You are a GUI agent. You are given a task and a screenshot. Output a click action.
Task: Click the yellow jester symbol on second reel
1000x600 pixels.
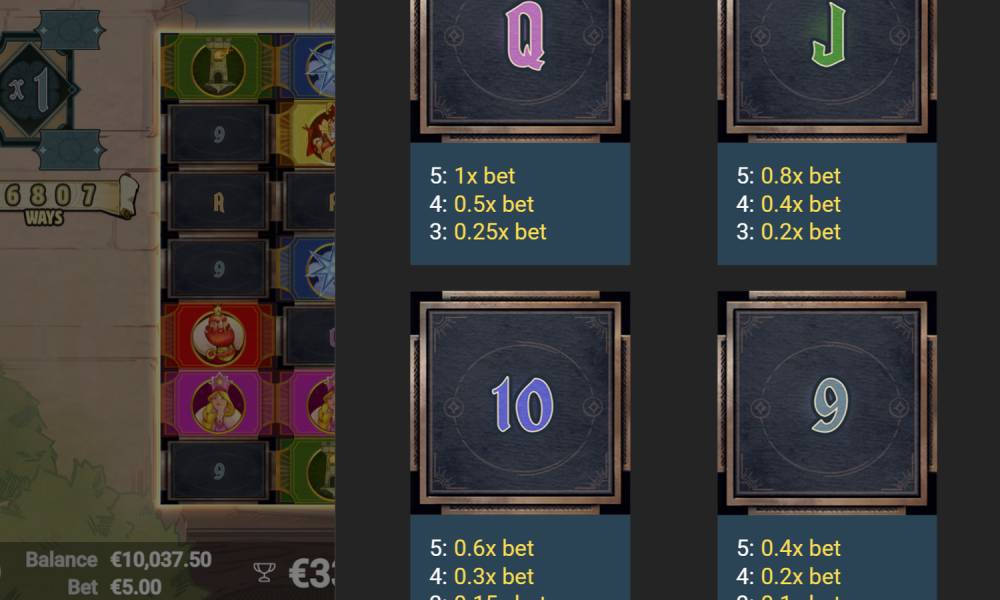(x=307, y=135)
